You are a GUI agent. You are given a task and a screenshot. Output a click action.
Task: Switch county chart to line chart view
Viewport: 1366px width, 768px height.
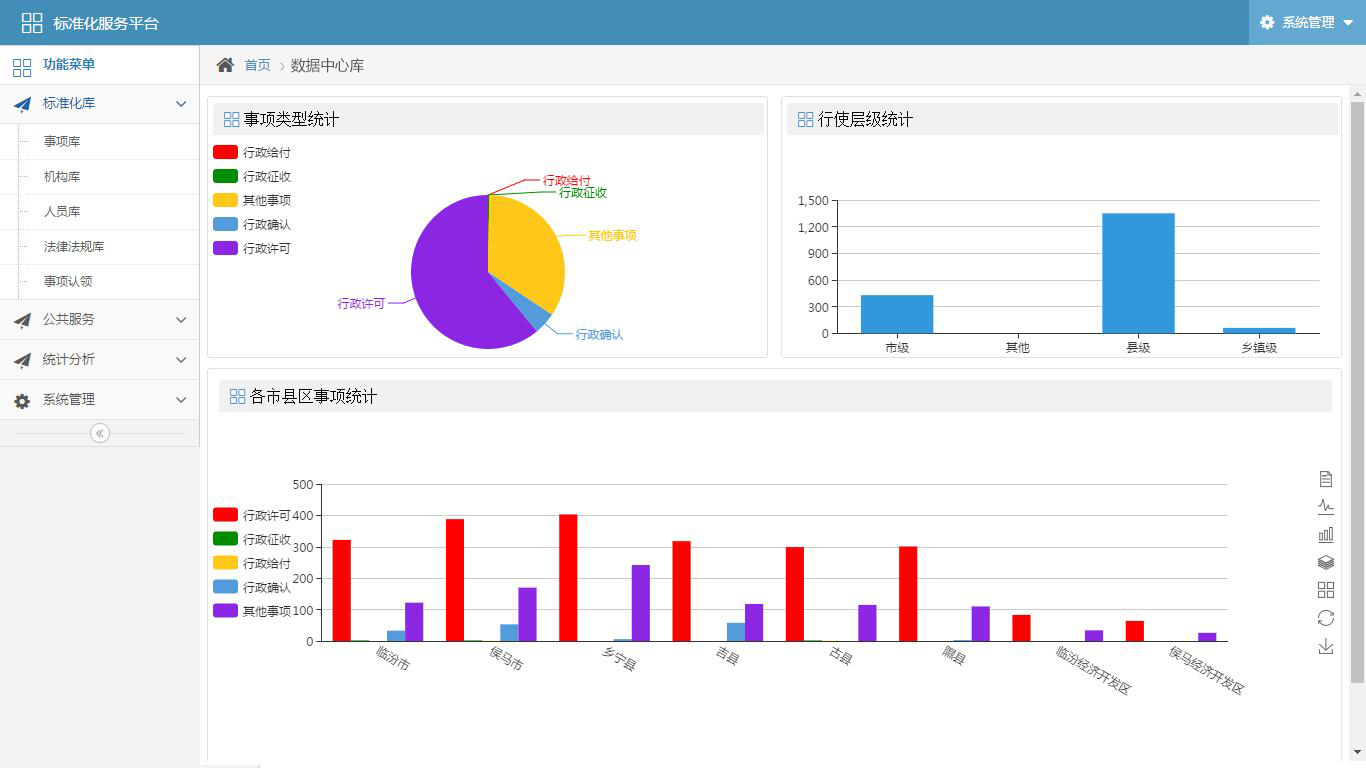click(x=1326, y=507)
